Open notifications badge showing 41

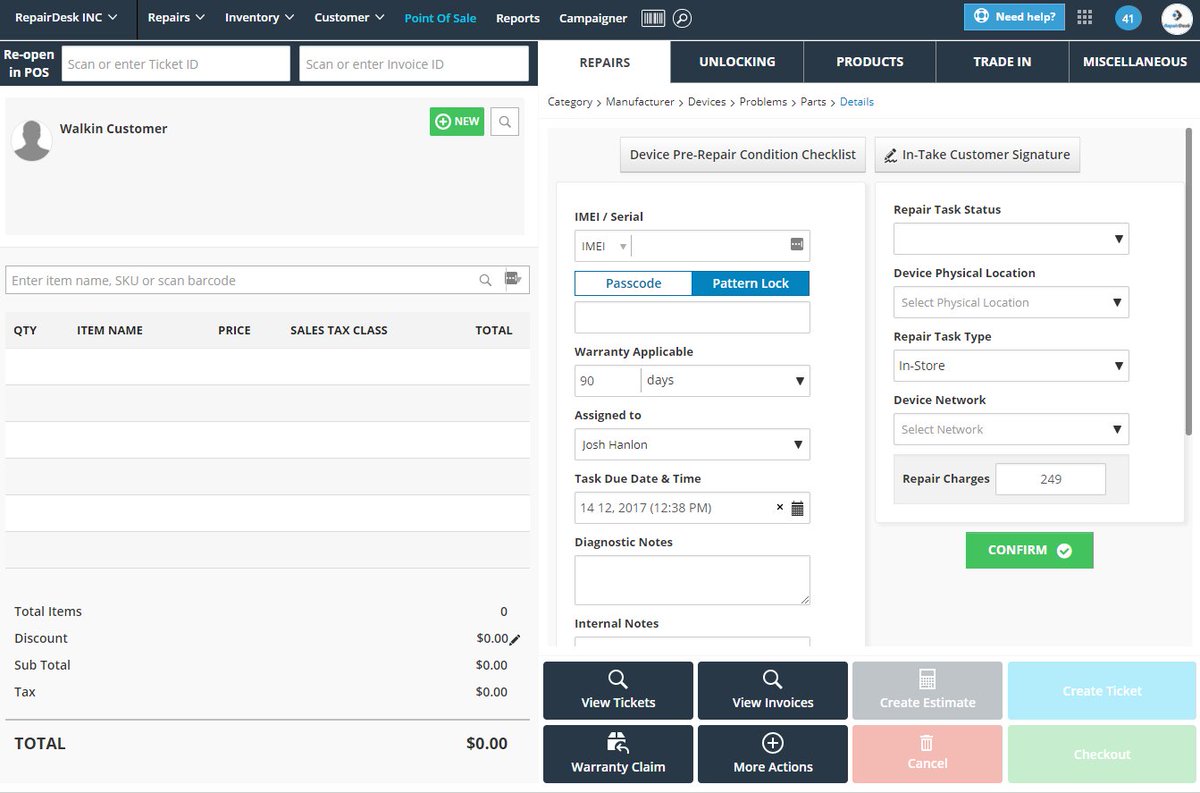point(1128,18)
